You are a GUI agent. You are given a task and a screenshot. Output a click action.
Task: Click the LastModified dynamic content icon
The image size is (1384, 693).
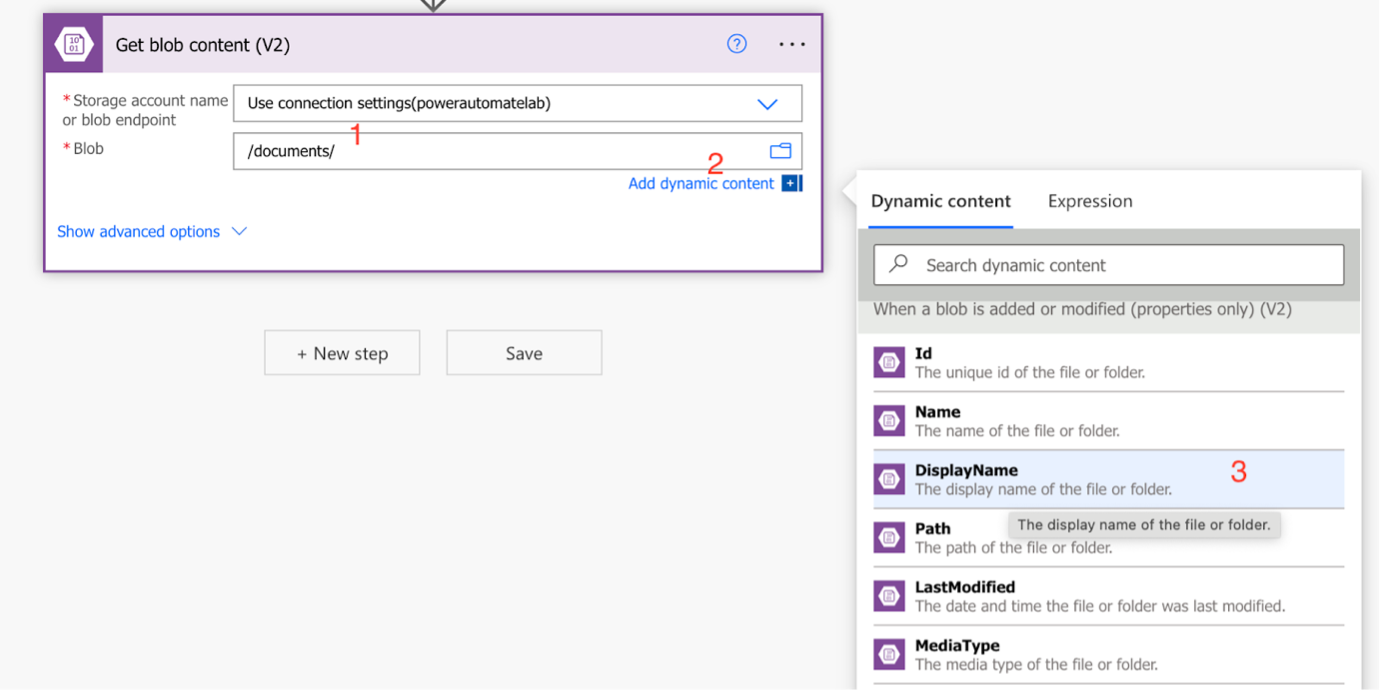(889, 595)
